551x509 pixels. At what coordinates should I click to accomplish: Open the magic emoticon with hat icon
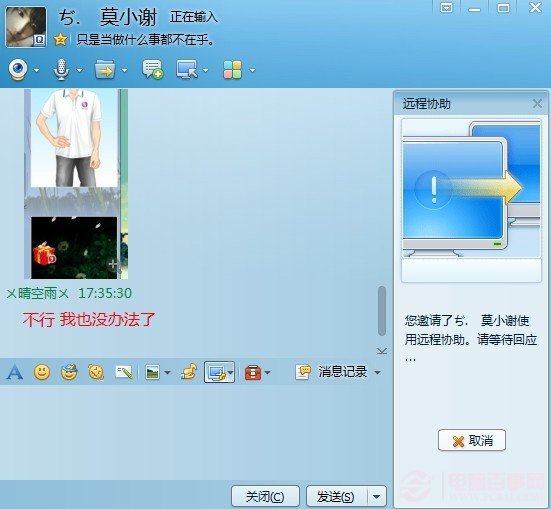pos(69,372)
